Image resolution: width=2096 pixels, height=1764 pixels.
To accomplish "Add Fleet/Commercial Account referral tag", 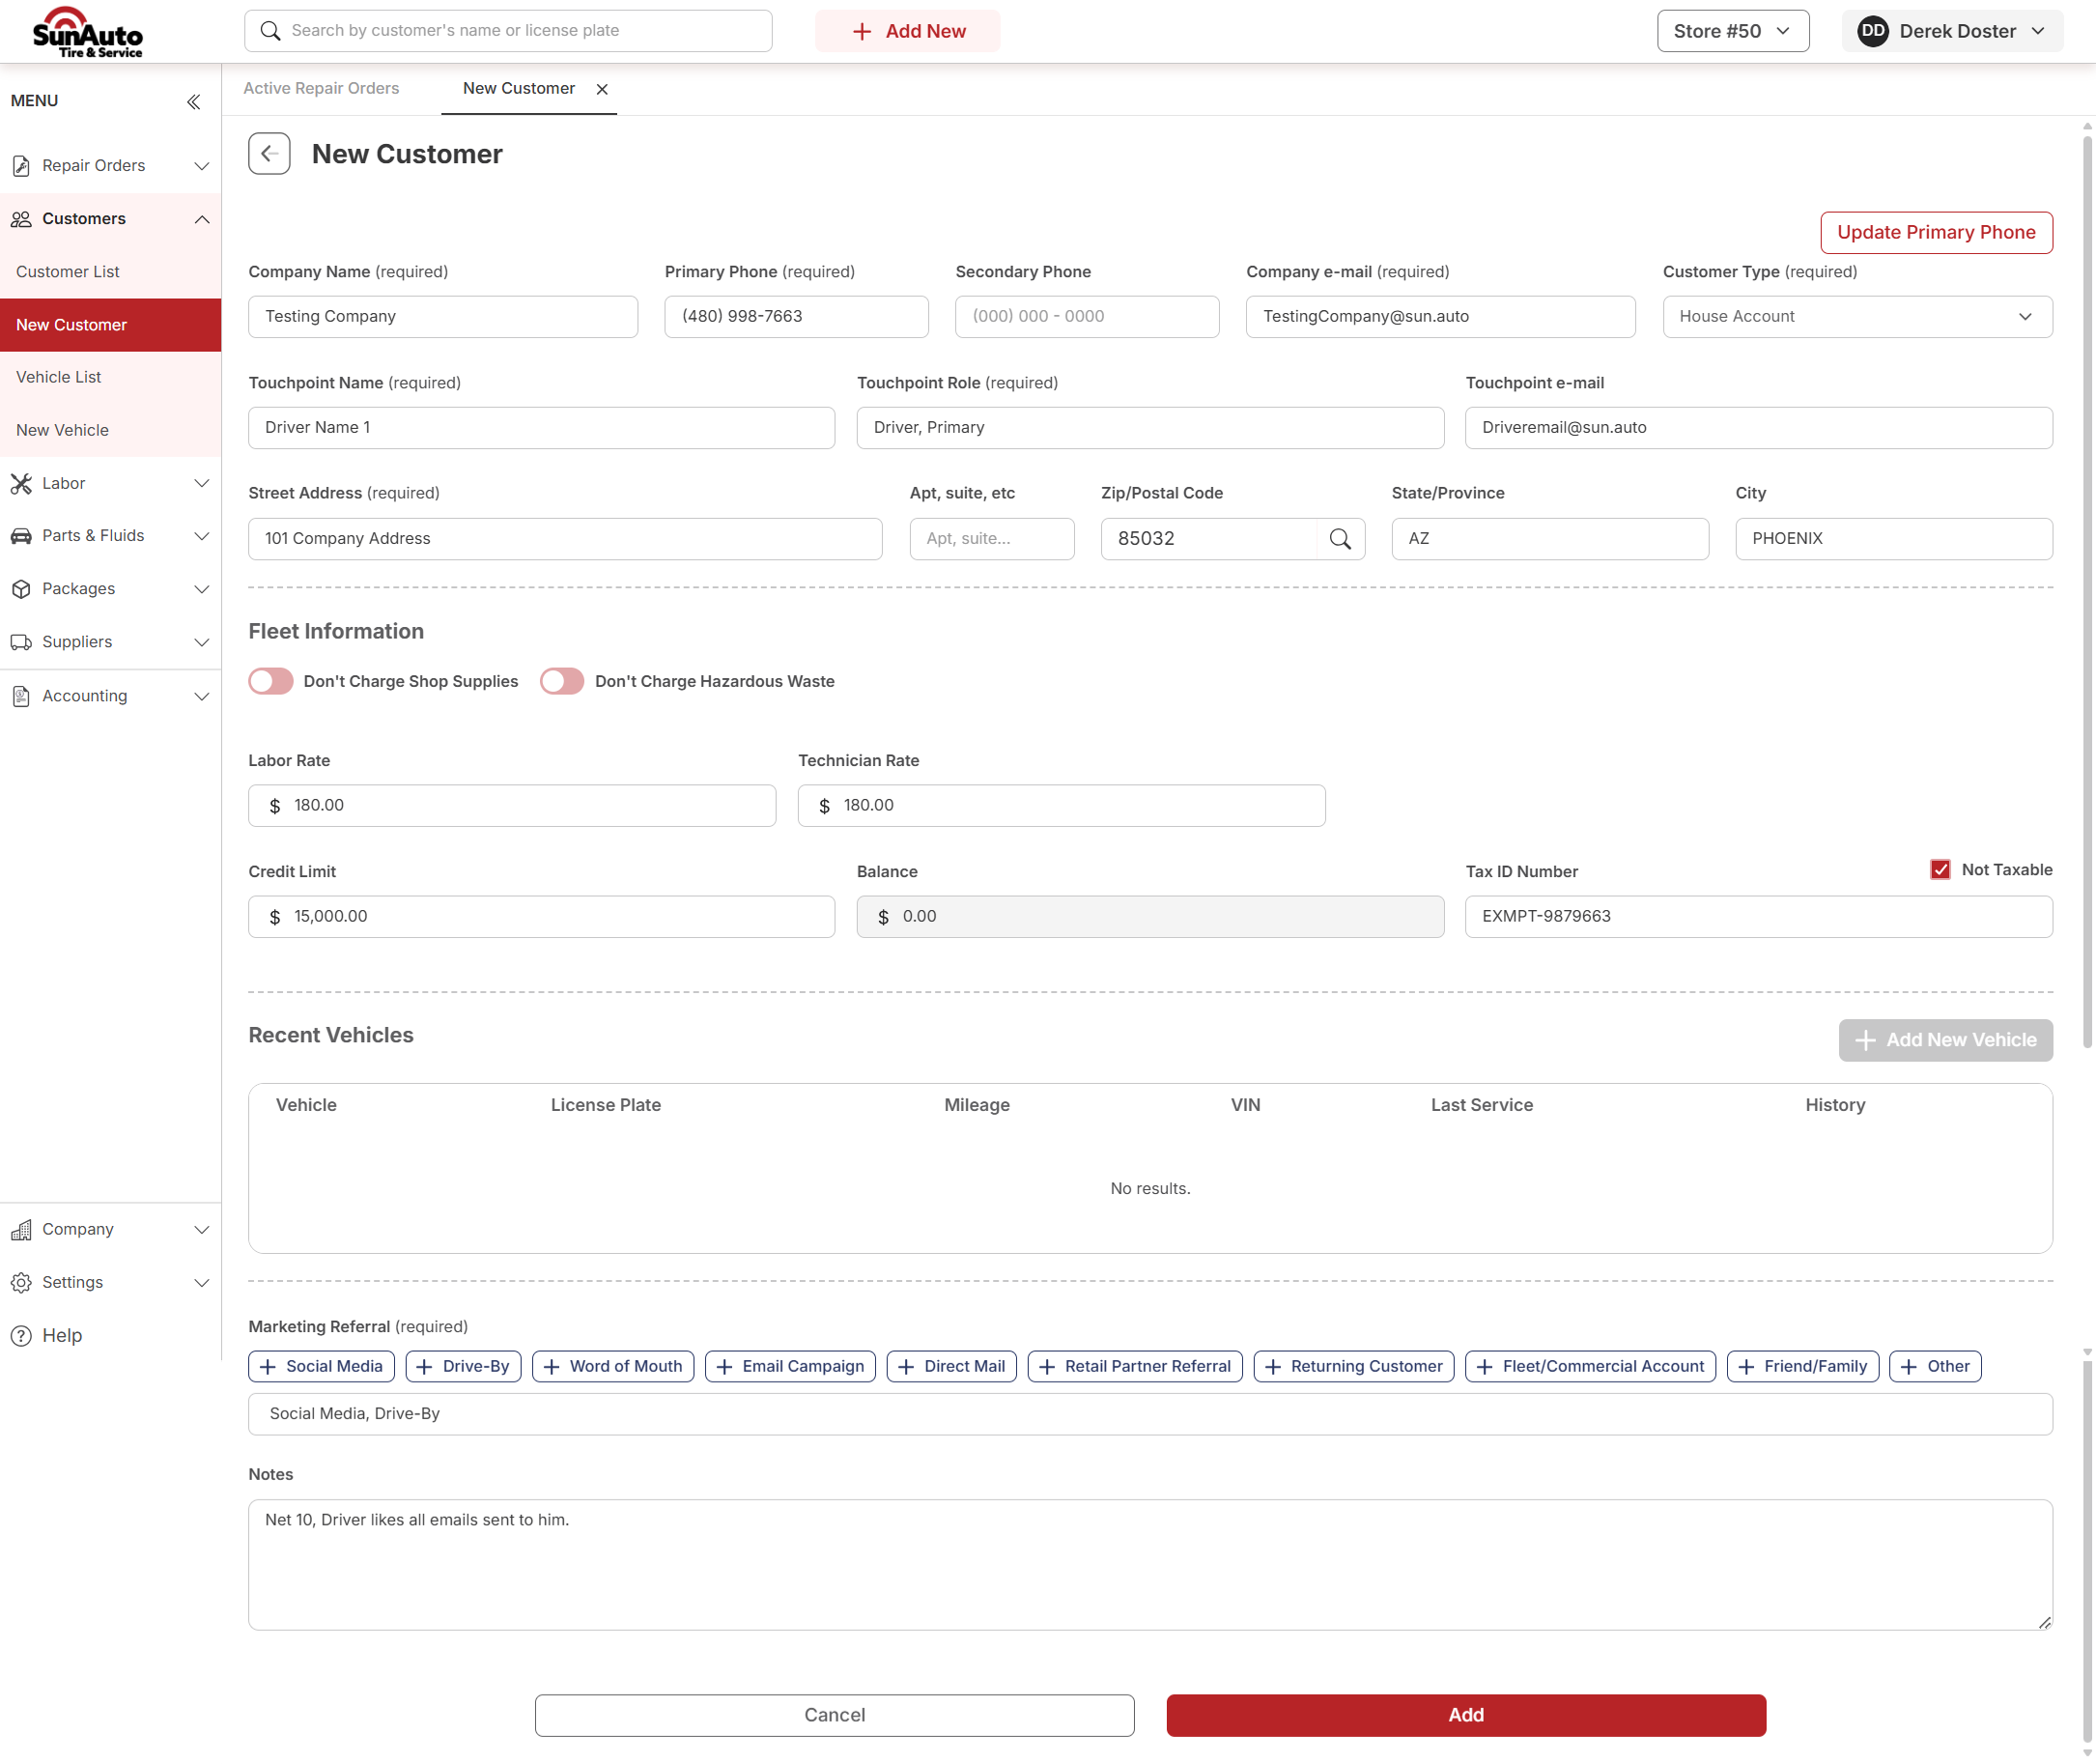I will tap(1591, 1367).
